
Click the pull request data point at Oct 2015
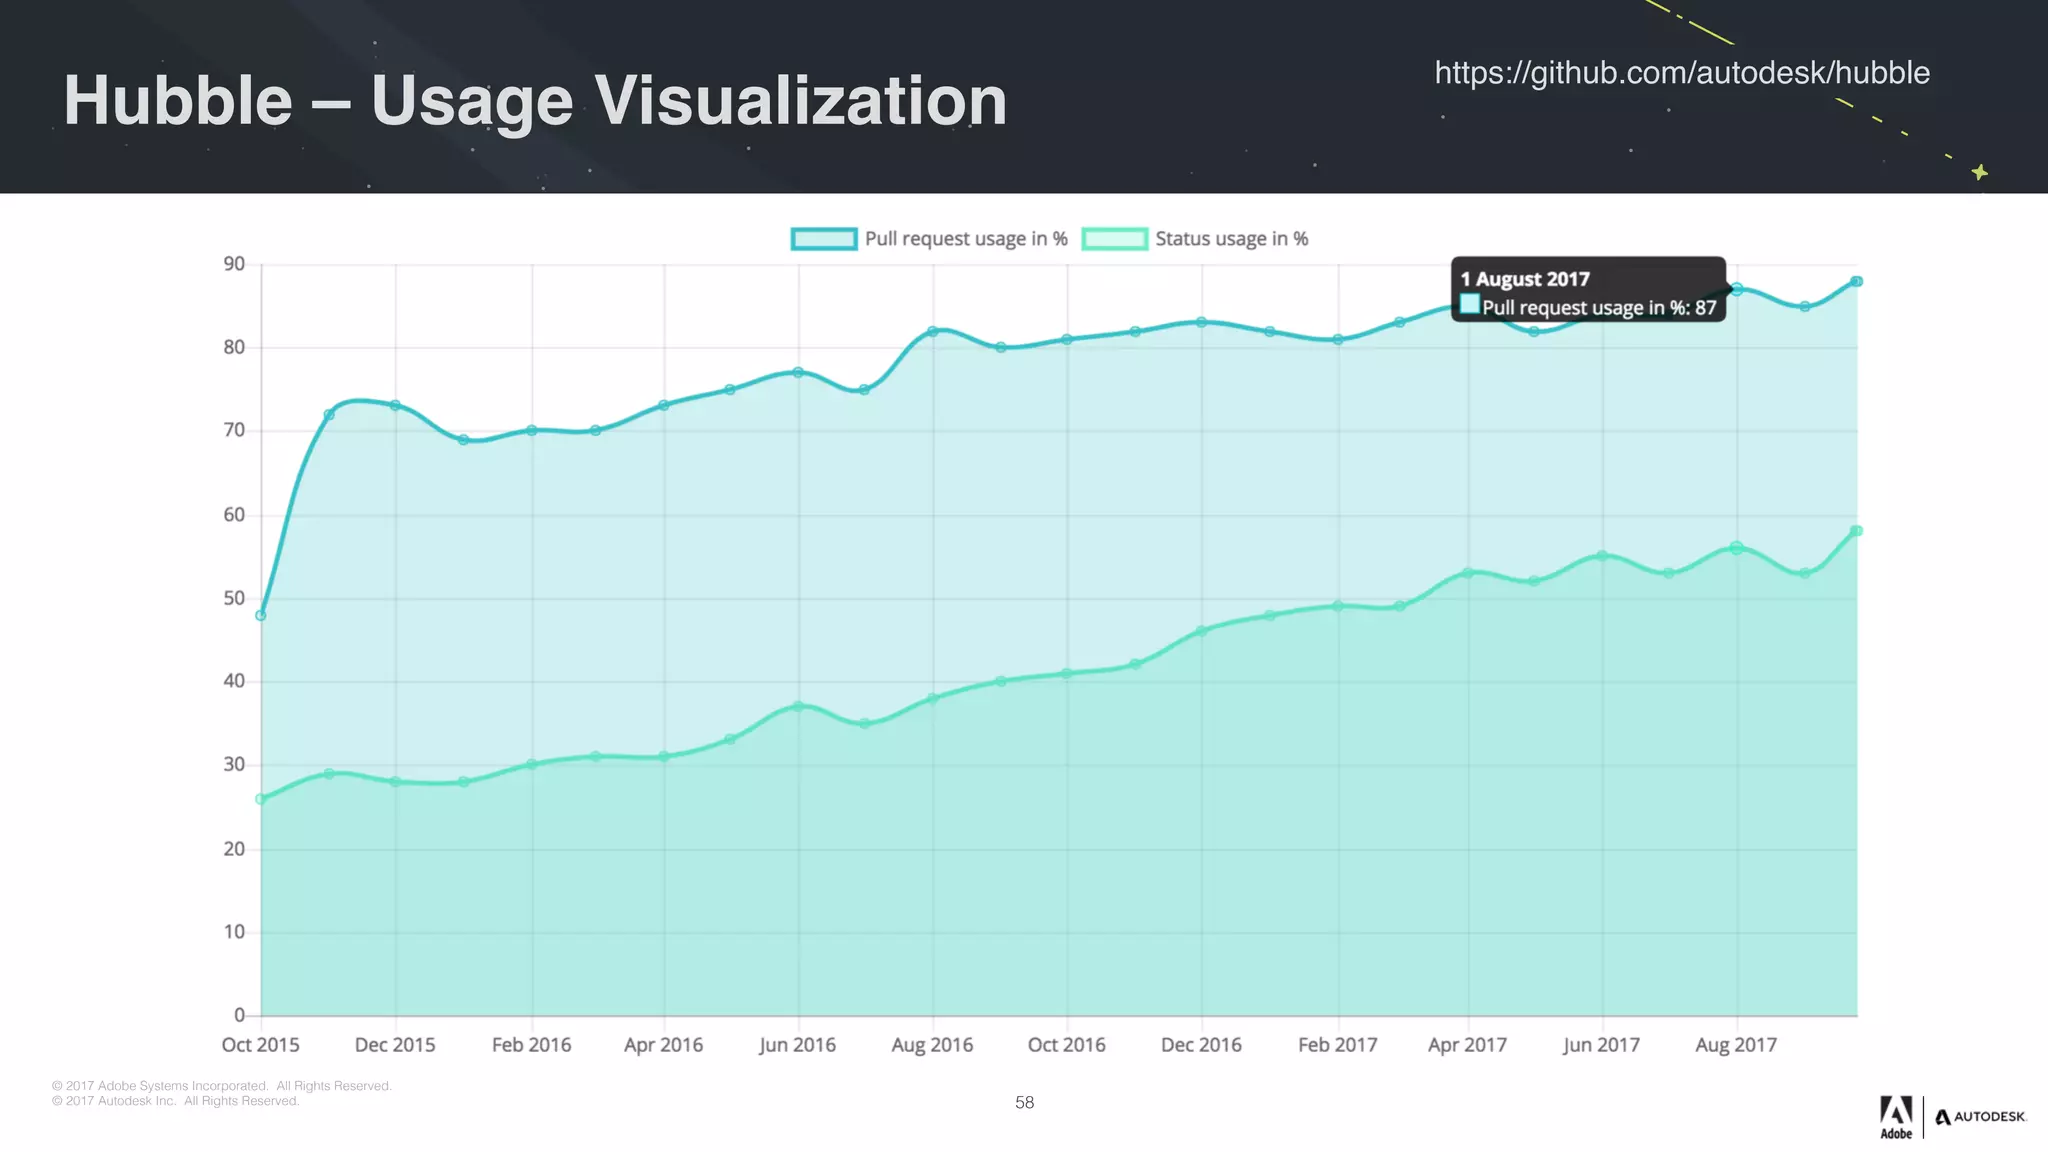261,615
